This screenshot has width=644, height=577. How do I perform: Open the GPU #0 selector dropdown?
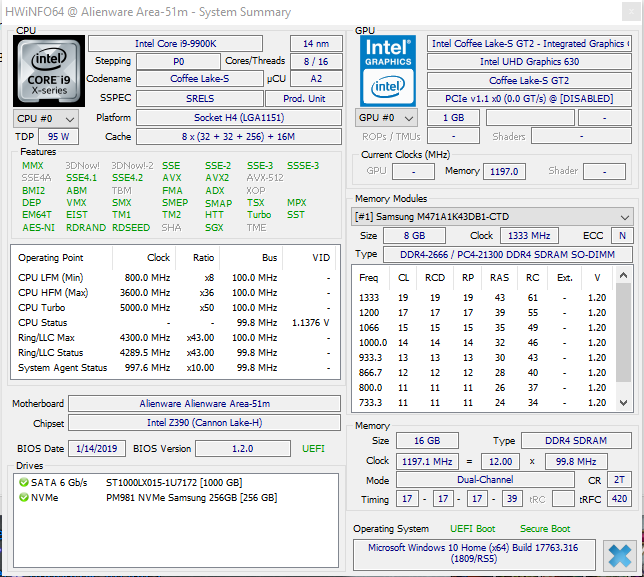click(x=386, y=118)
